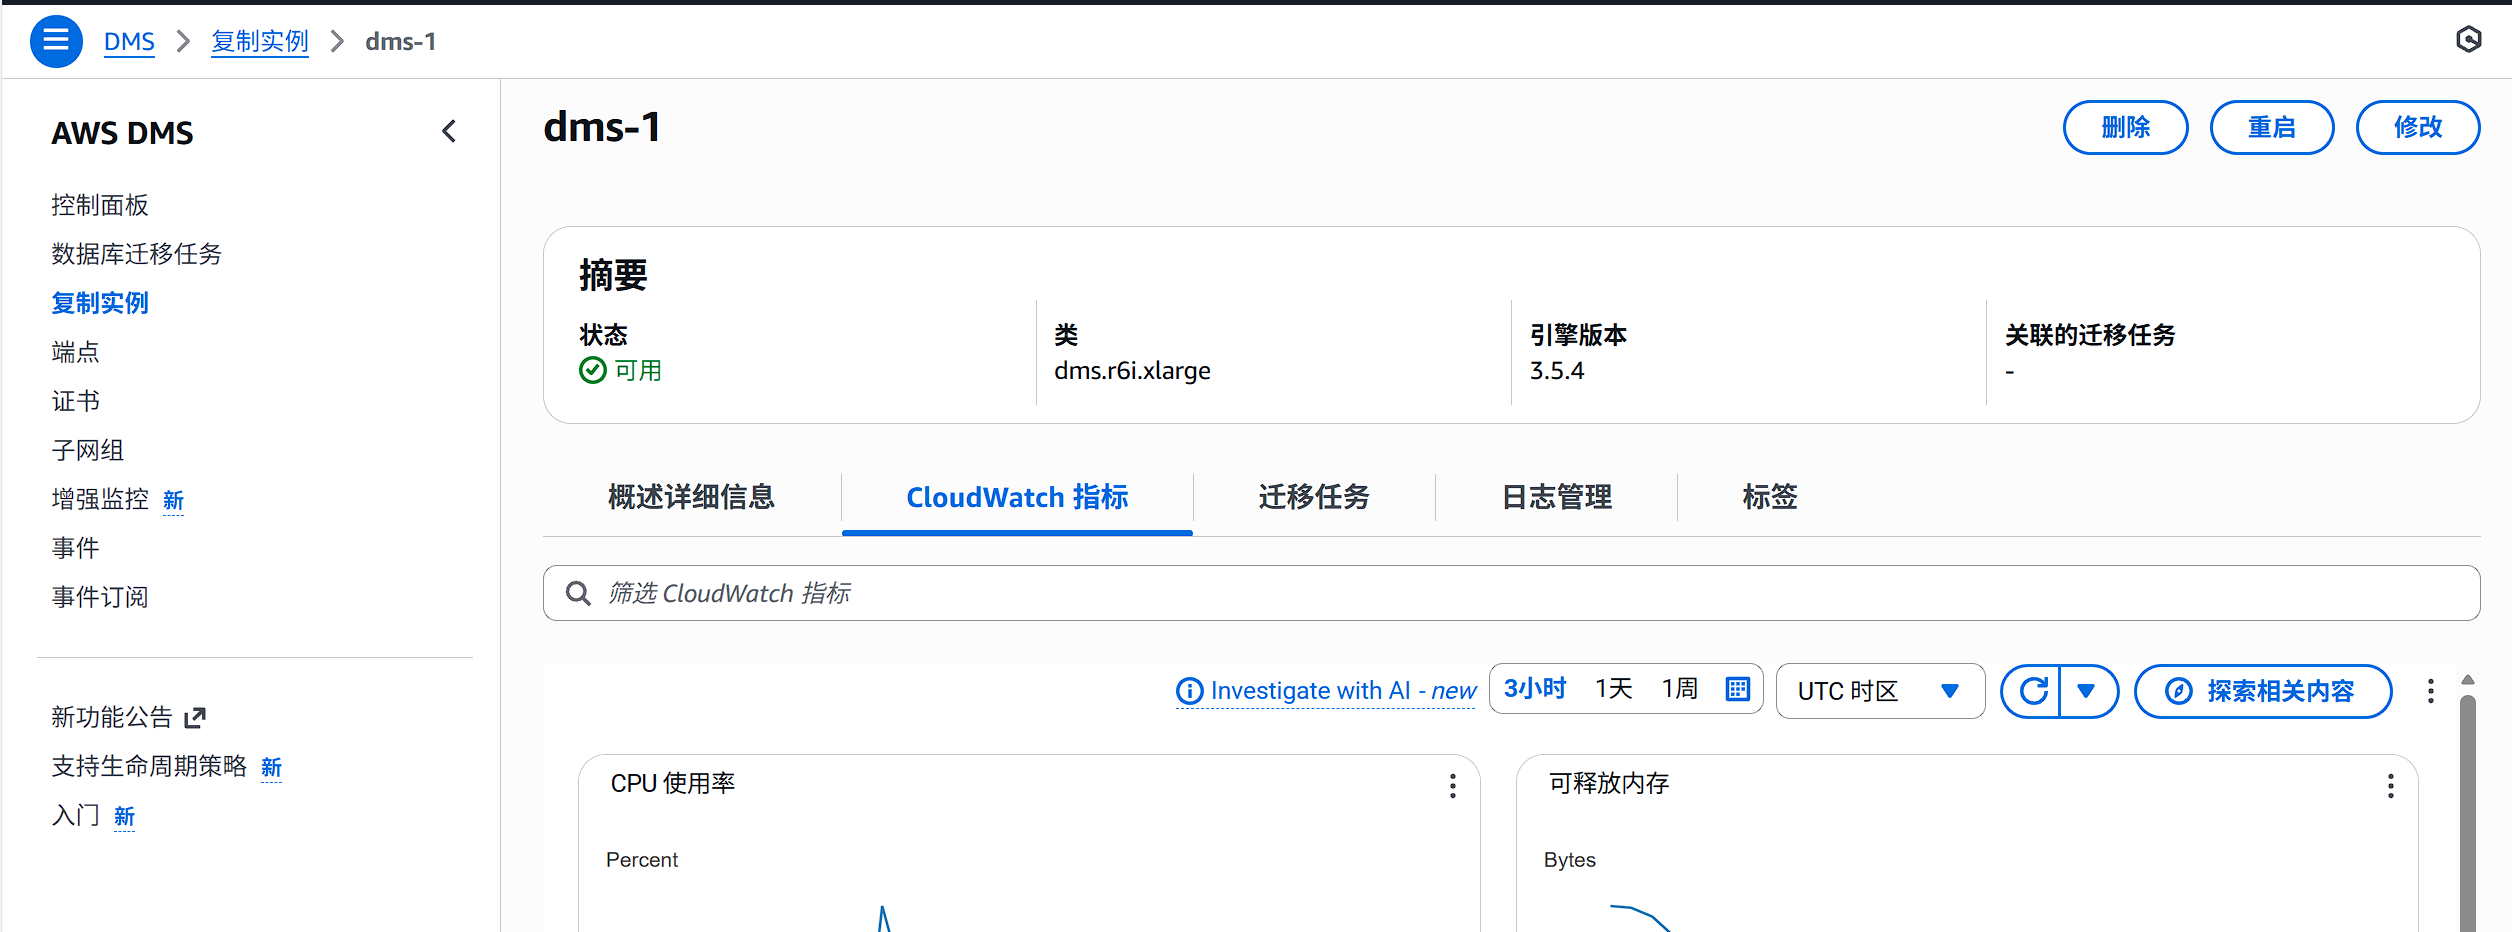The height and width of the screenshot is (932, 2512).
Task: Select the 3小时 time range
Action: 1536,689
